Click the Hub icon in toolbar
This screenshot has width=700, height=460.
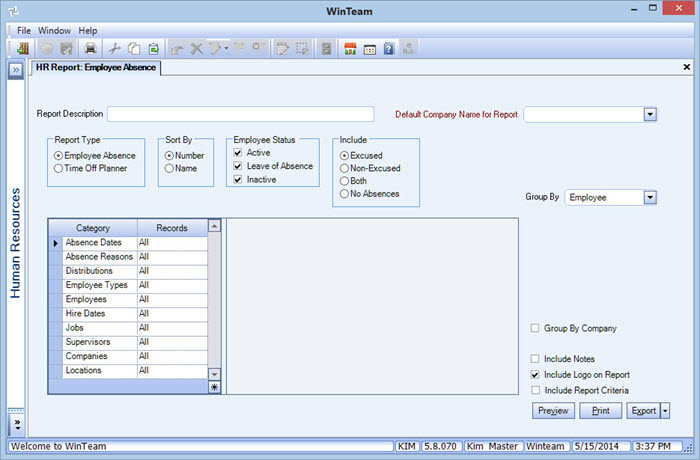[x=408, y=49]
